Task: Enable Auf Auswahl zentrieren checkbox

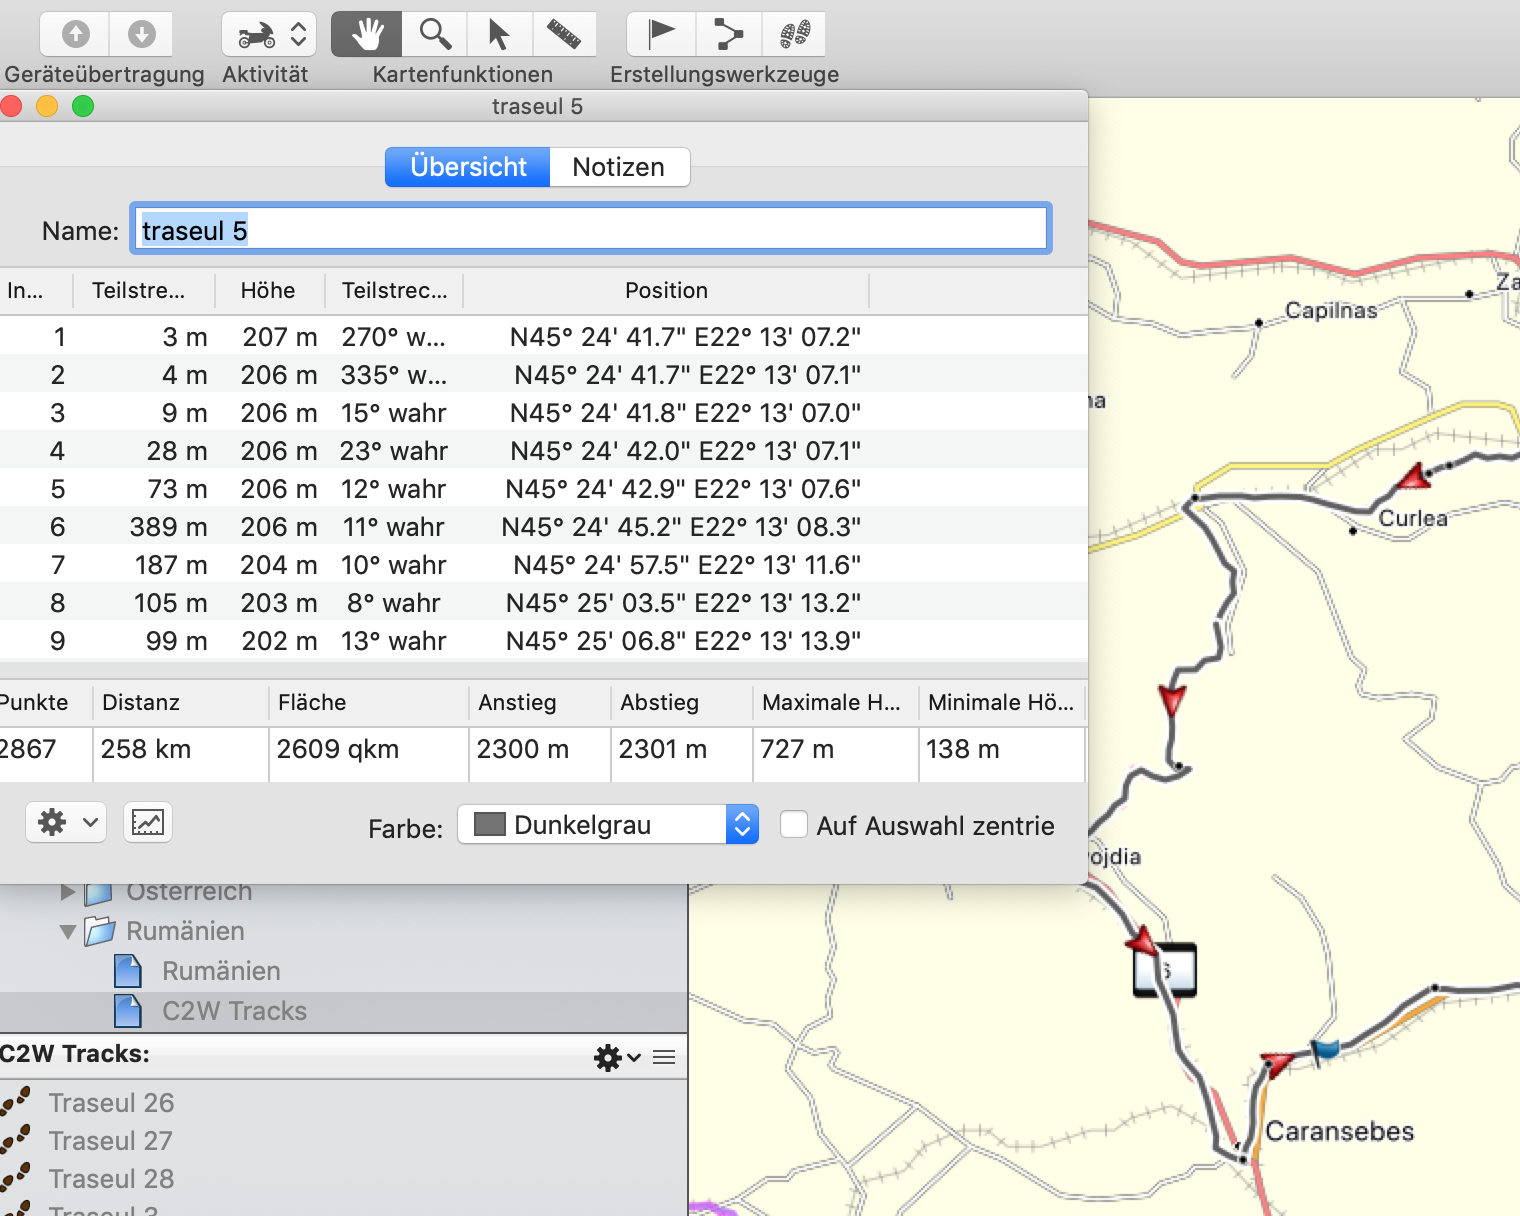Action: 794,825
